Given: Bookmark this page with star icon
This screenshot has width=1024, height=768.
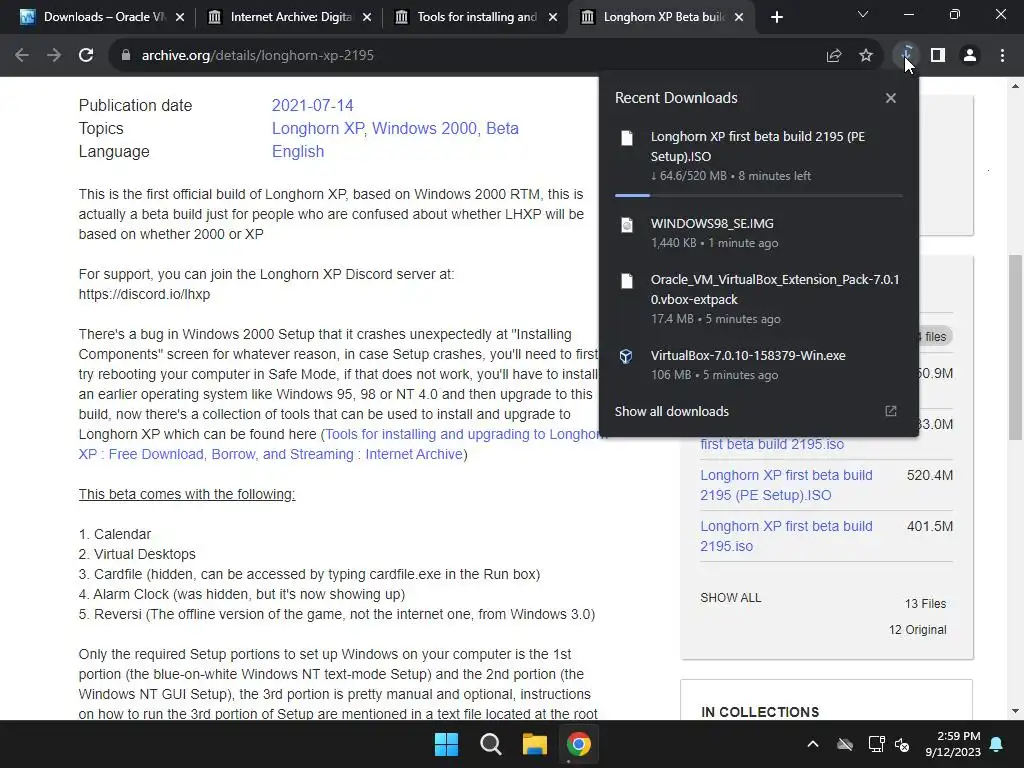Looking at the screenshot, I should [x=866, y=56].
